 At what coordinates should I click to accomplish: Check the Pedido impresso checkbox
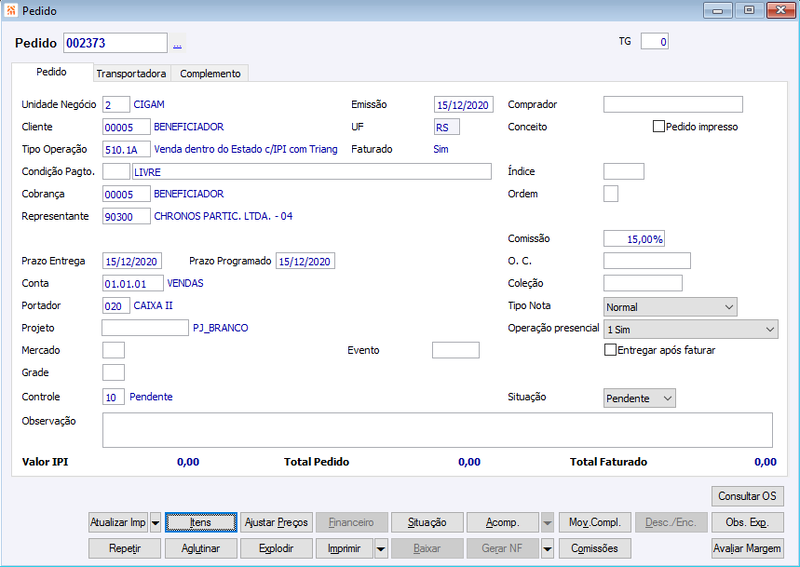(659, 126)
